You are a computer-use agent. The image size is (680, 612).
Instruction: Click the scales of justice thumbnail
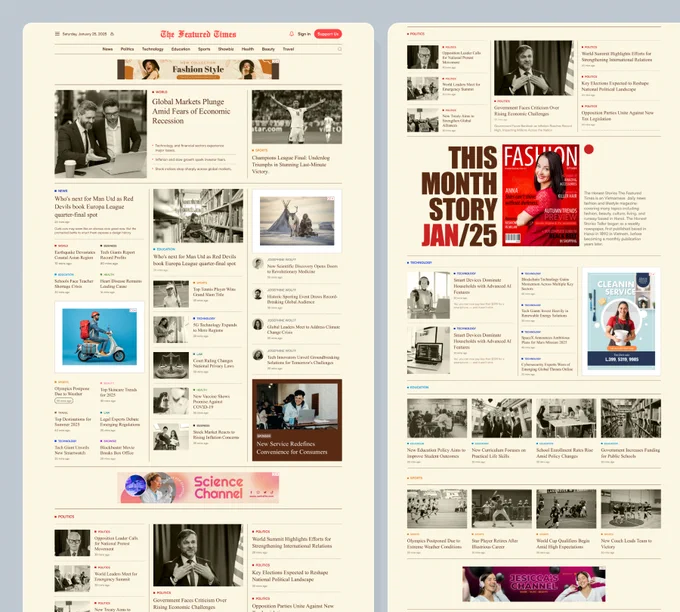(171, 365)
